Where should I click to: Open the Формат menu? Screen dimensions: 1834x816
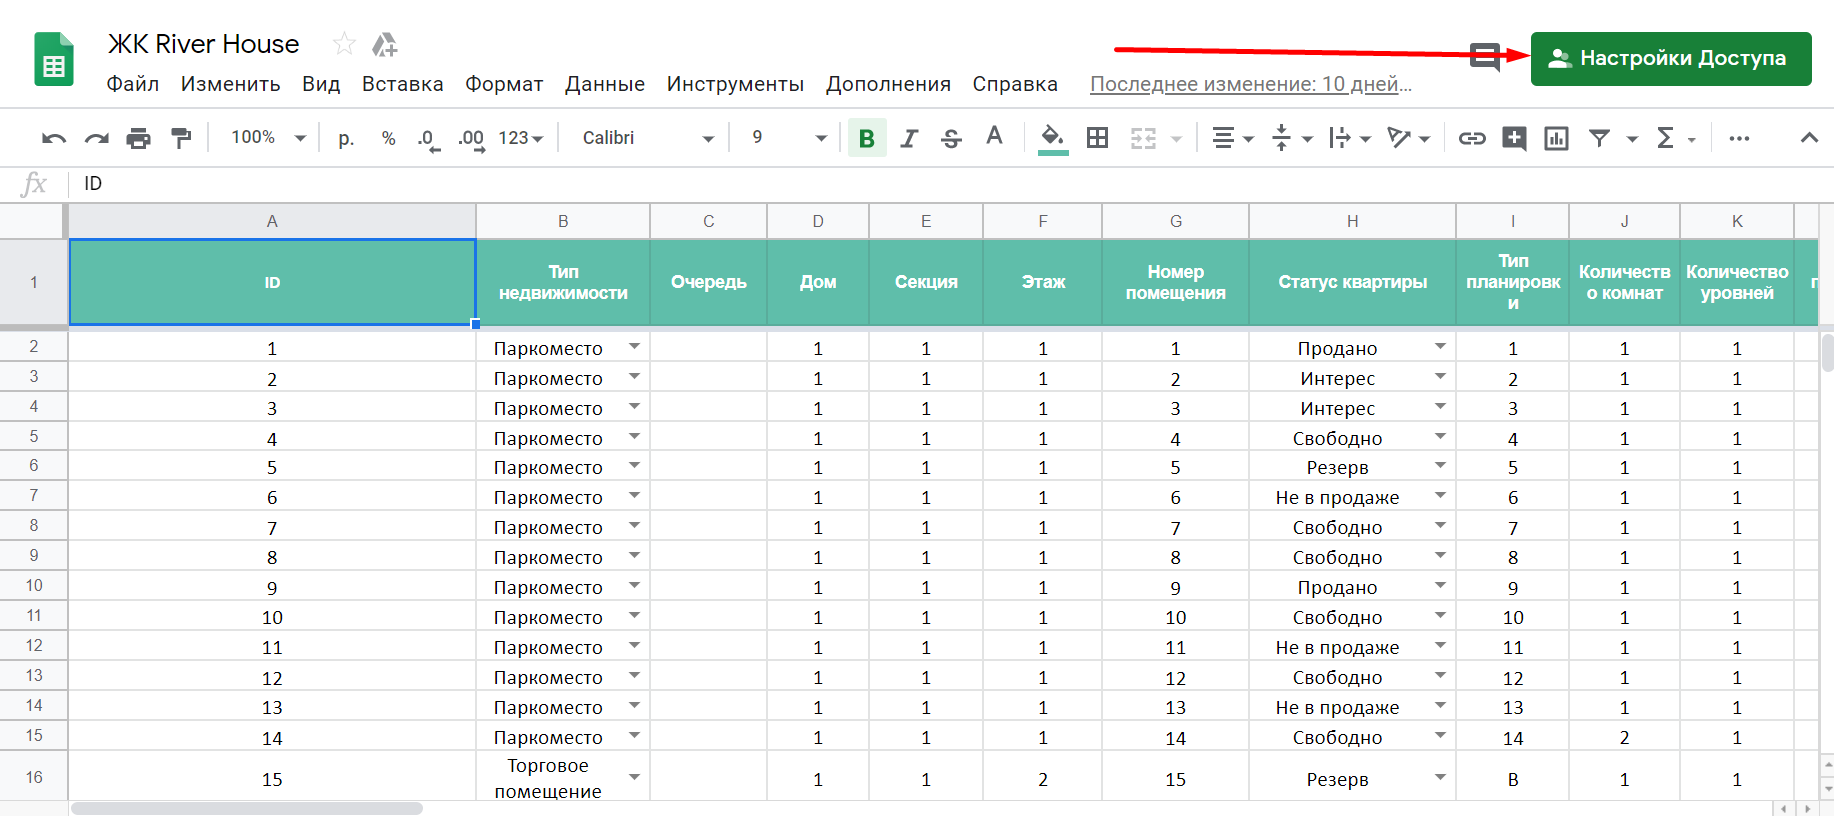click(503, 84)
